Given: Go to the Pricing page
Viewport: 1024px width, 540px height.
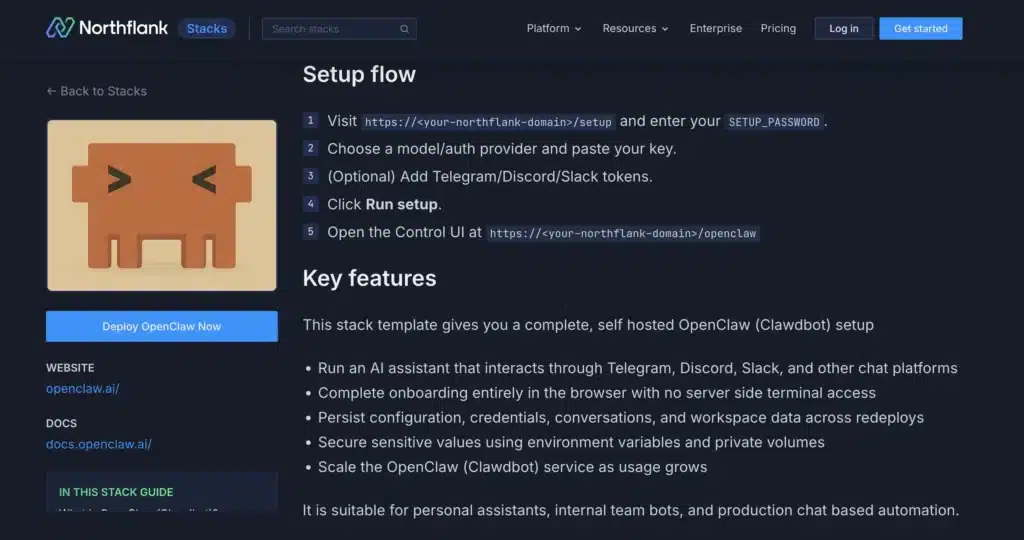Looking at the screenshot, I should tap(779, 29).
